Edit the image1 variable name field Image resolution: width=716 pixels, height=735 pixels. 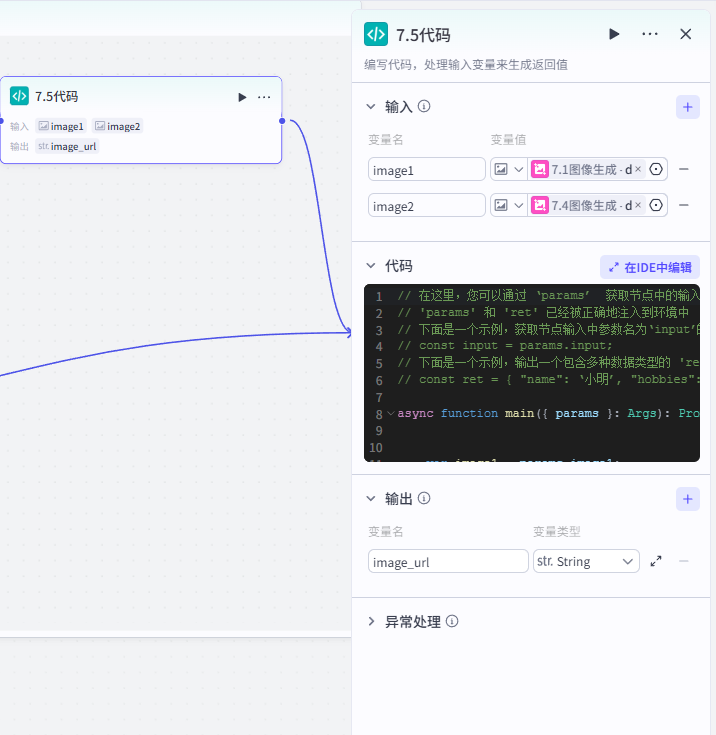point(426,170)
